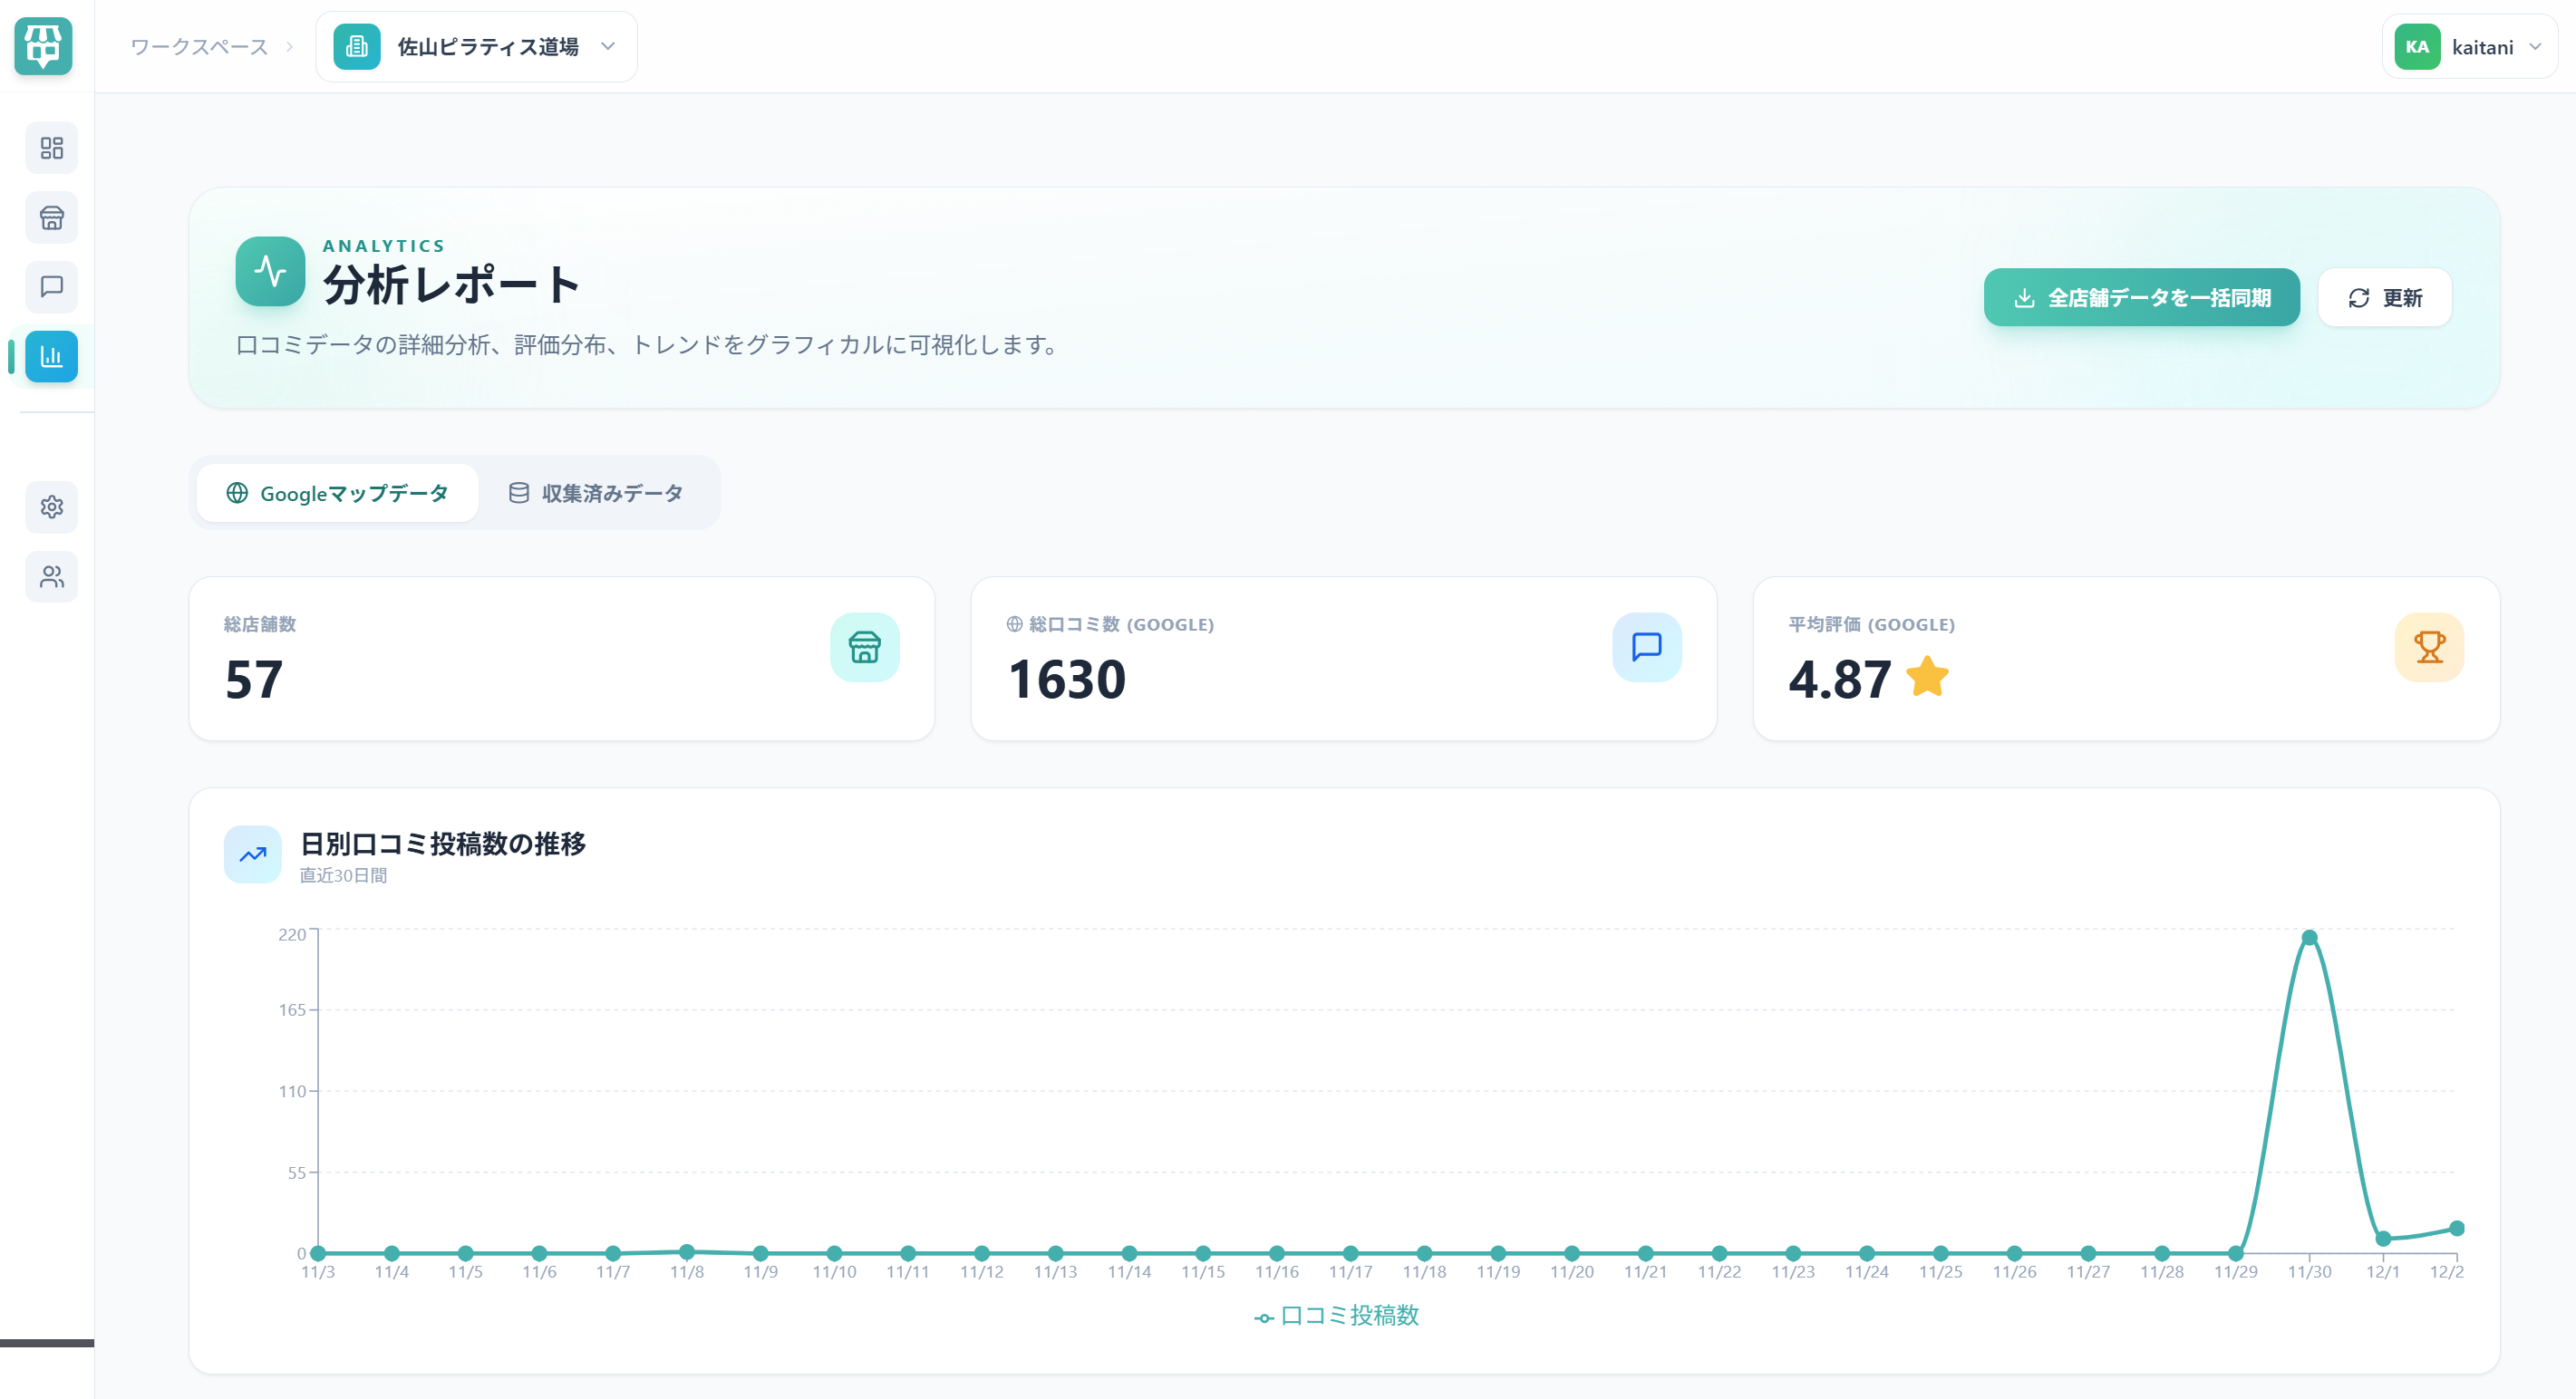Select the store management icon in sidebar
The height and width of the screenshot is (1399, 2576).
(51, 217)
